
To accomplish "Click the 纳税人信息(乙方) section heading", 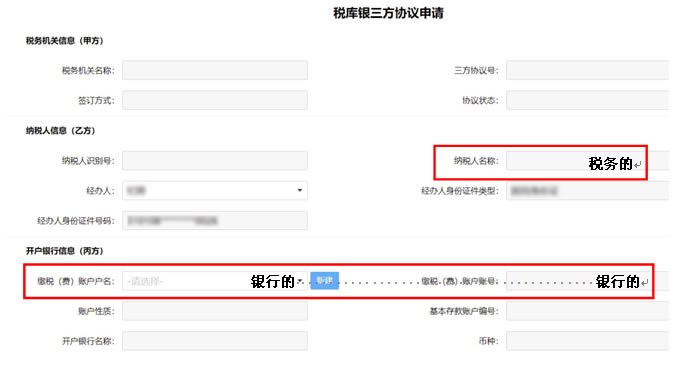I will [61, 131].
